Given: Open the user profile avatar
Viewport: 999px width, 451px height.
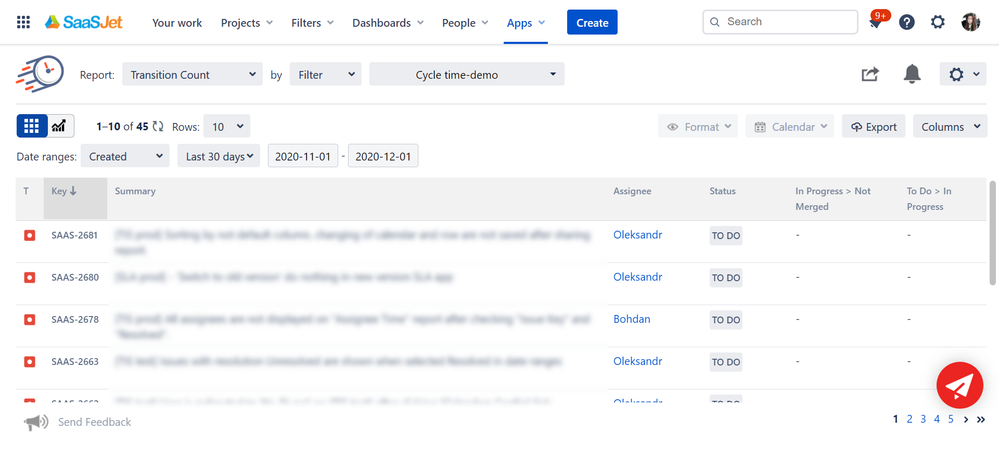Looking at the screenshot, I should pyautogui.click(x=970, y=22).
